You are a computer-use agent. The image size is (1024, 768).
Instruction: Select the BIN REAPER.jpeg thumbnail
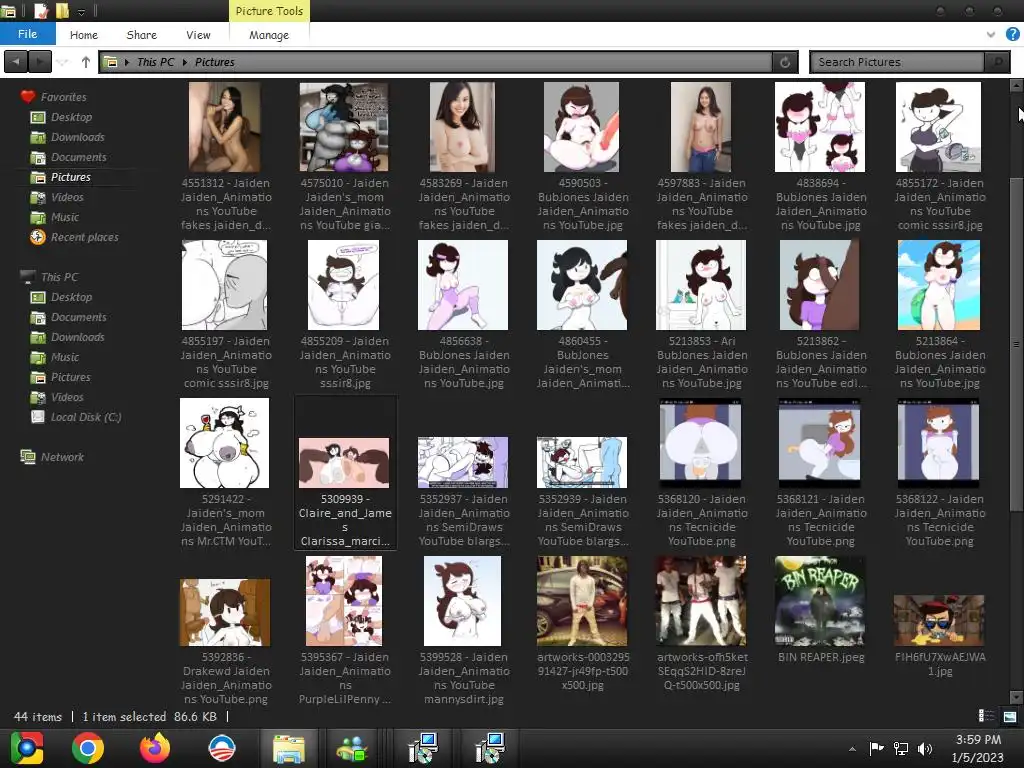point(820,601)
